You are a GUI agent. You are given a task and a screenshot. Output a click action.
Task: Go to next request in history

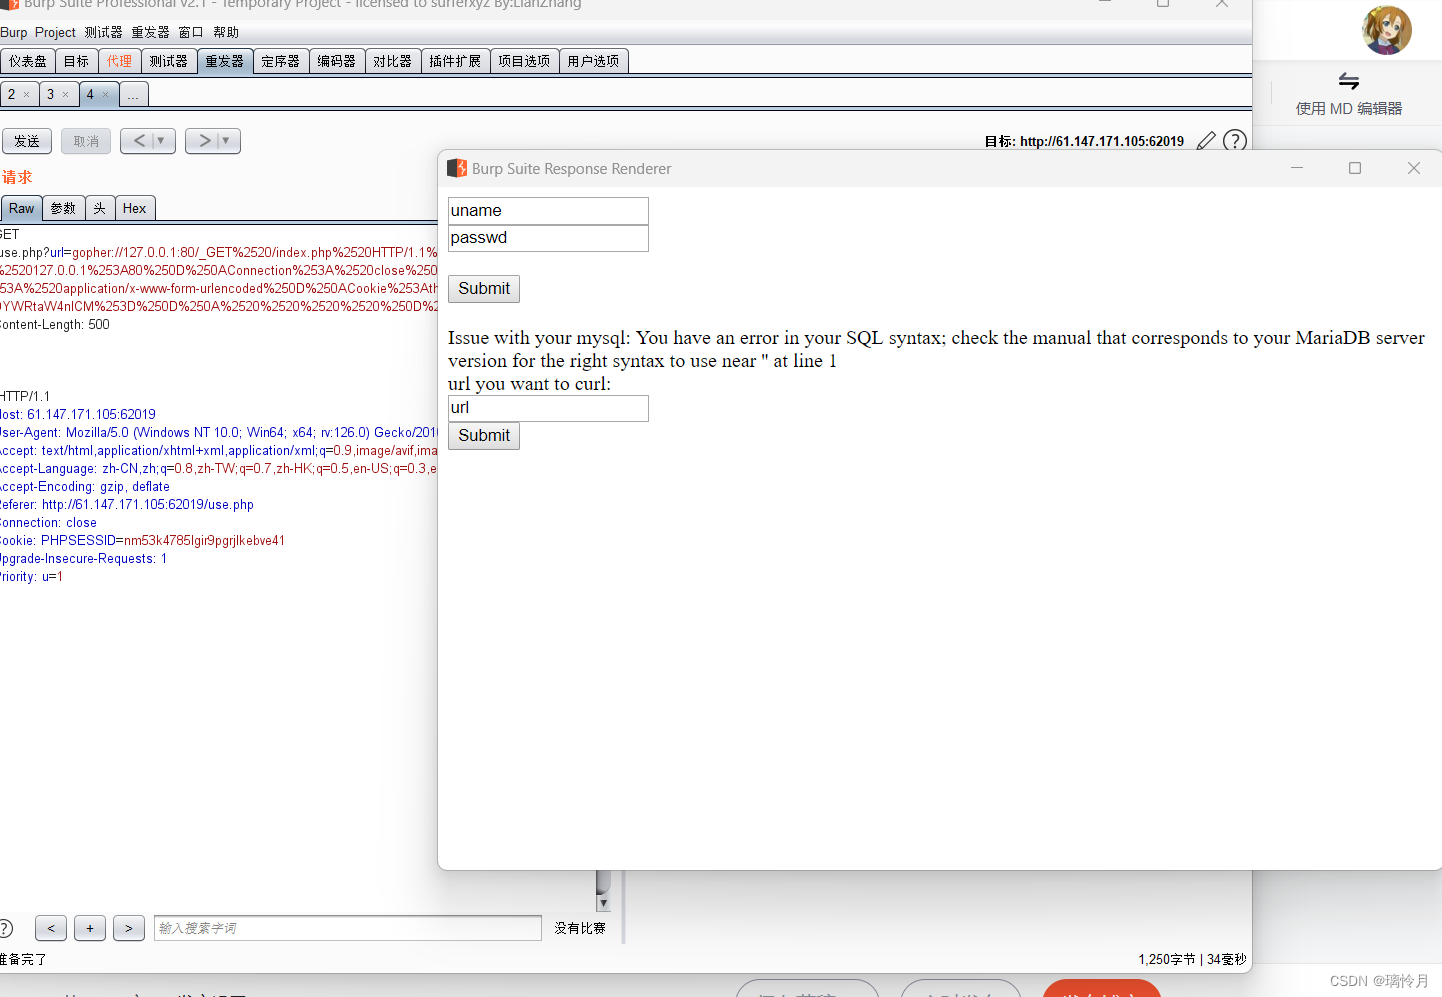204,141
